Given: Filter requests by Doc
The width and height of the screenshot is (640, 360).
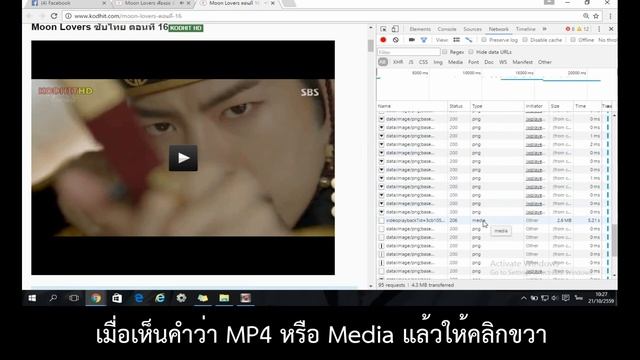Looking at the screenshot, I should click(x=489, y=62).
